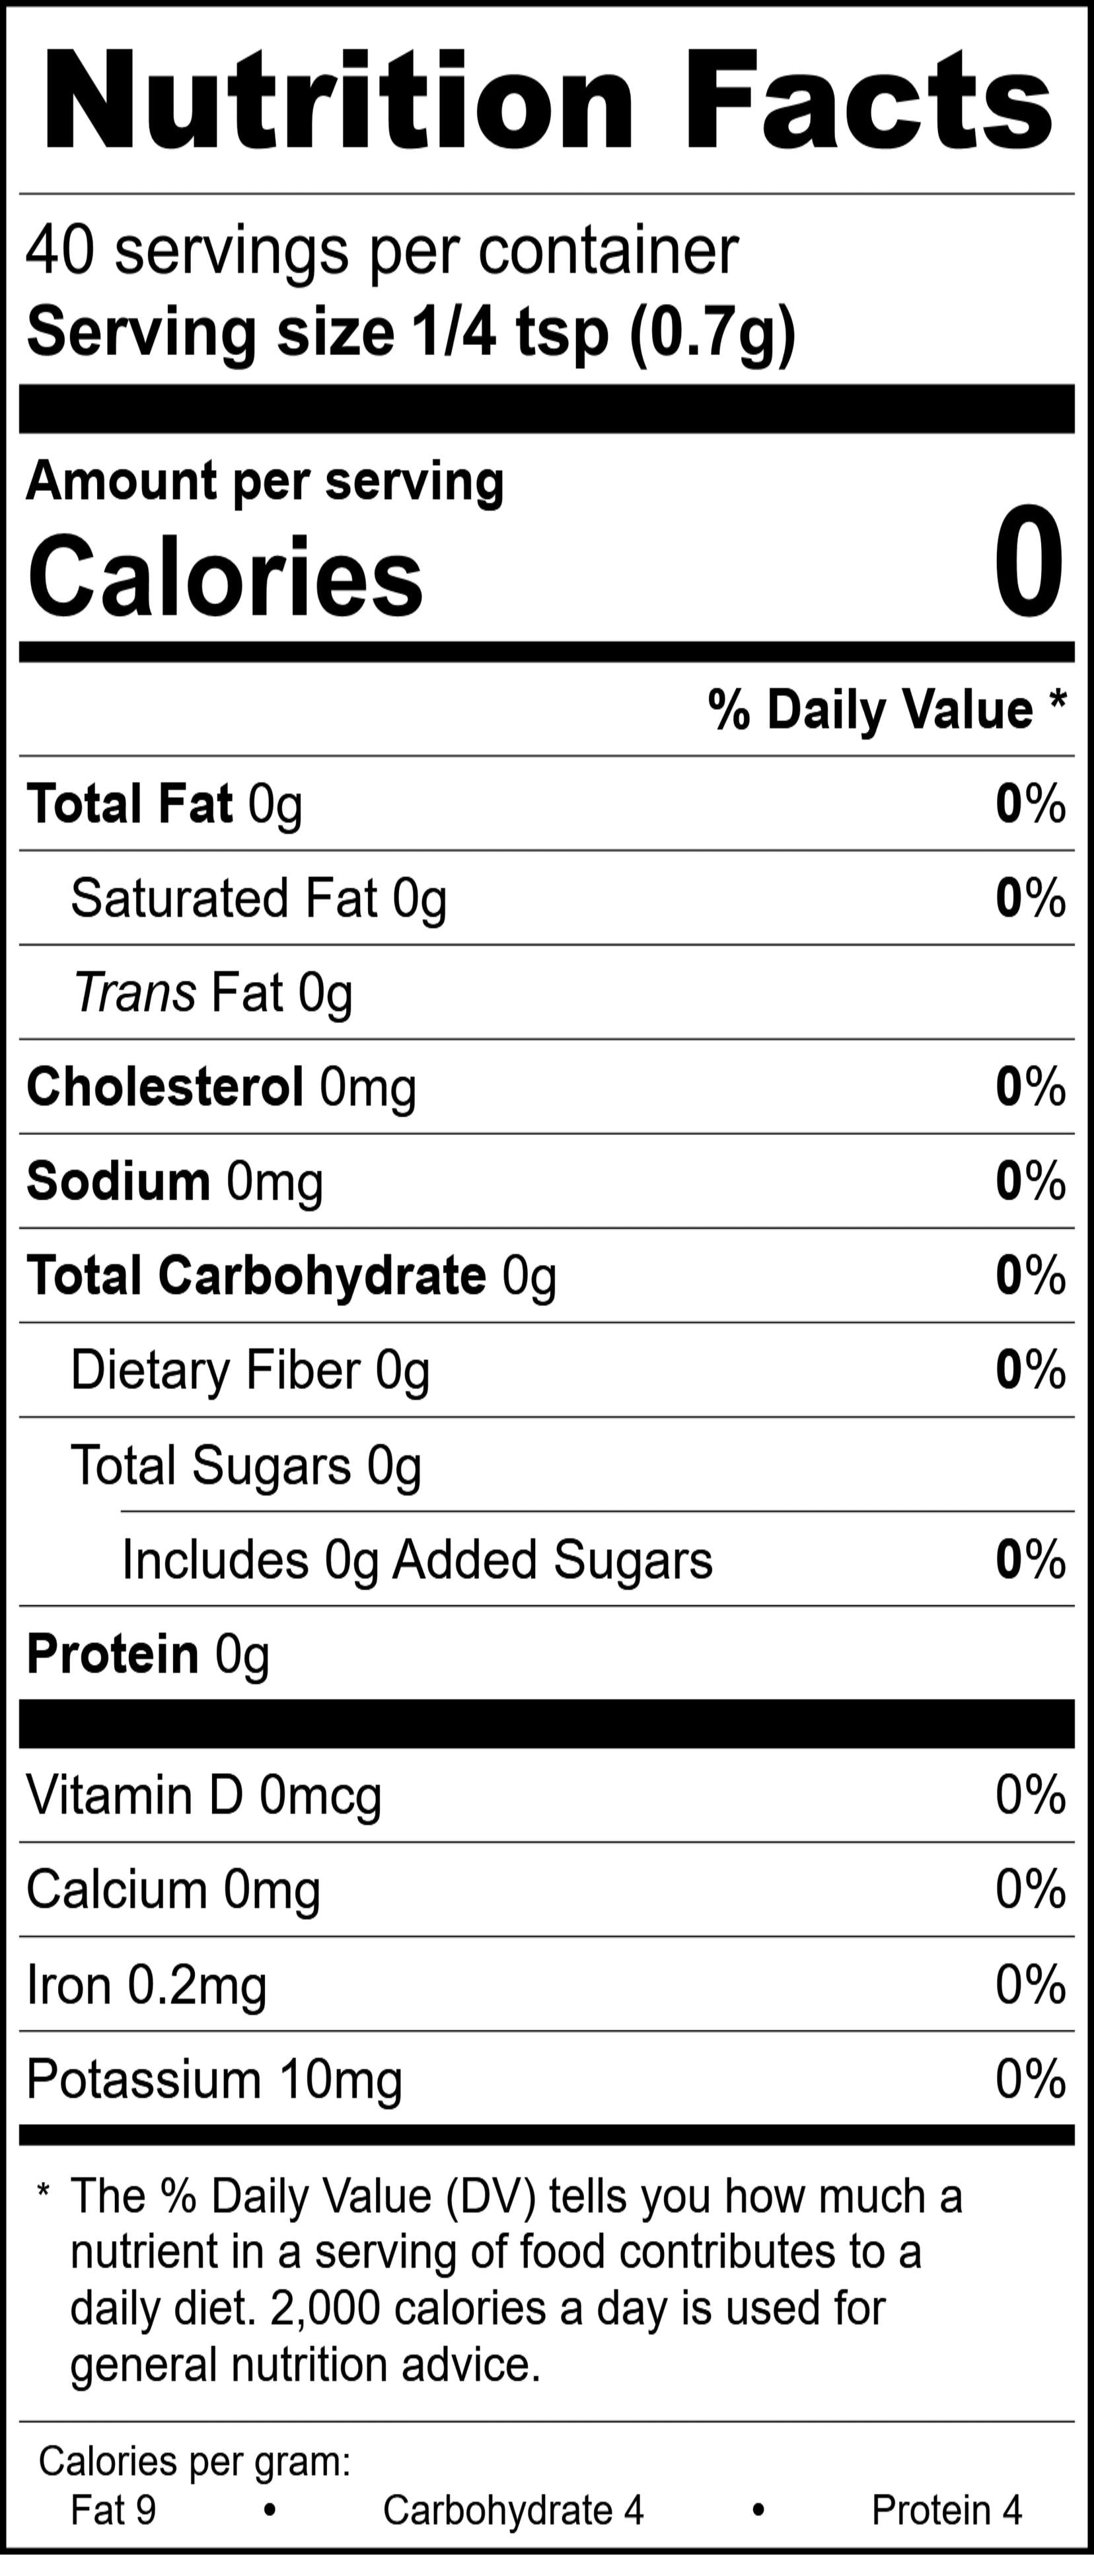Click the Iron 0.2mg entry

pyautogui.click(x=147, y=1984)
